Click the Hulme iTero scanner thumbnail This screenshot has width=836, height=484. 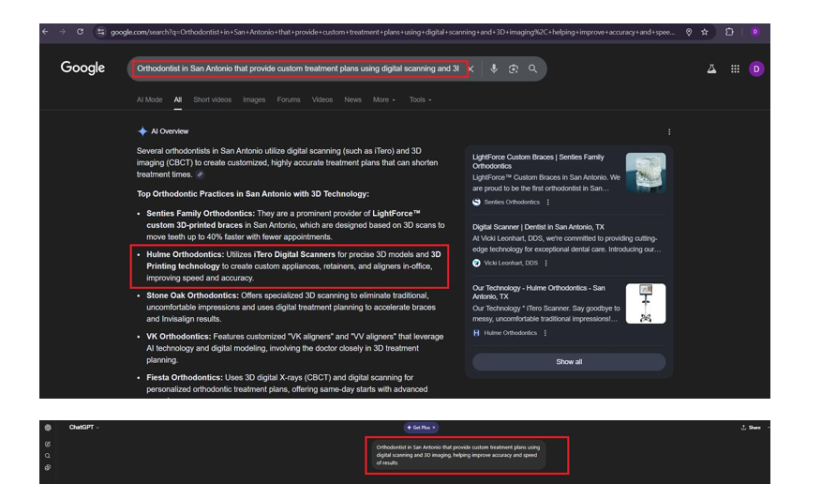click(x=645, y=303)
